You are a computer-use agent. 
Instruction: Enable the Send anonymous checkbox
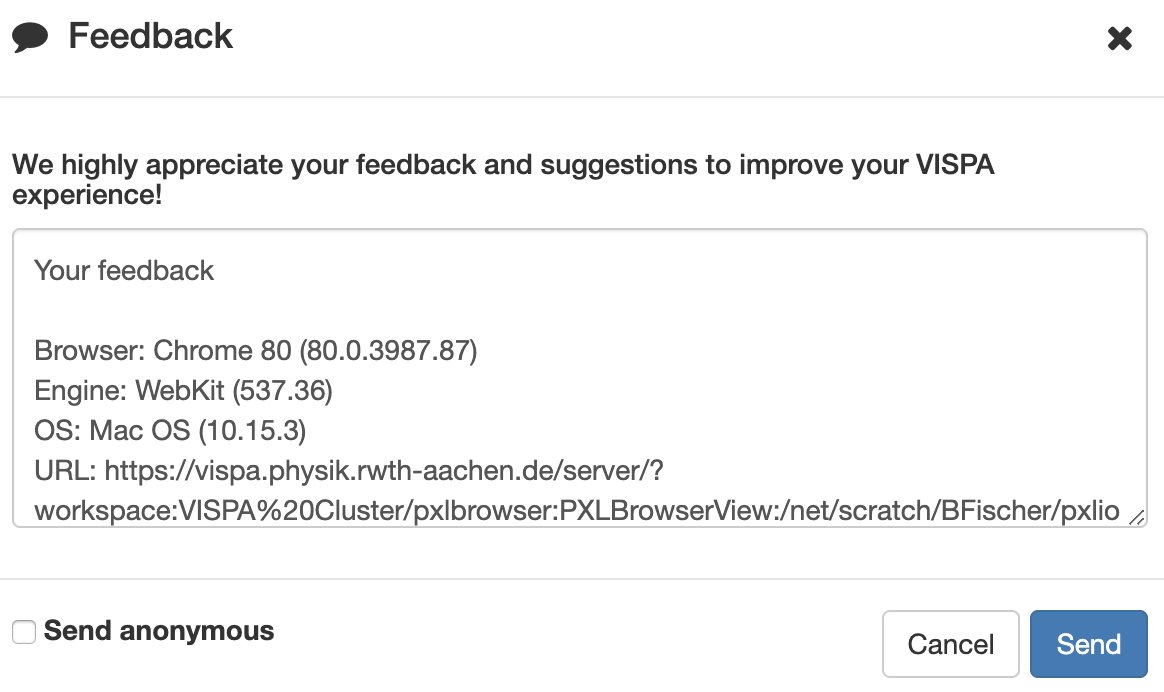[x=22, y=630]
